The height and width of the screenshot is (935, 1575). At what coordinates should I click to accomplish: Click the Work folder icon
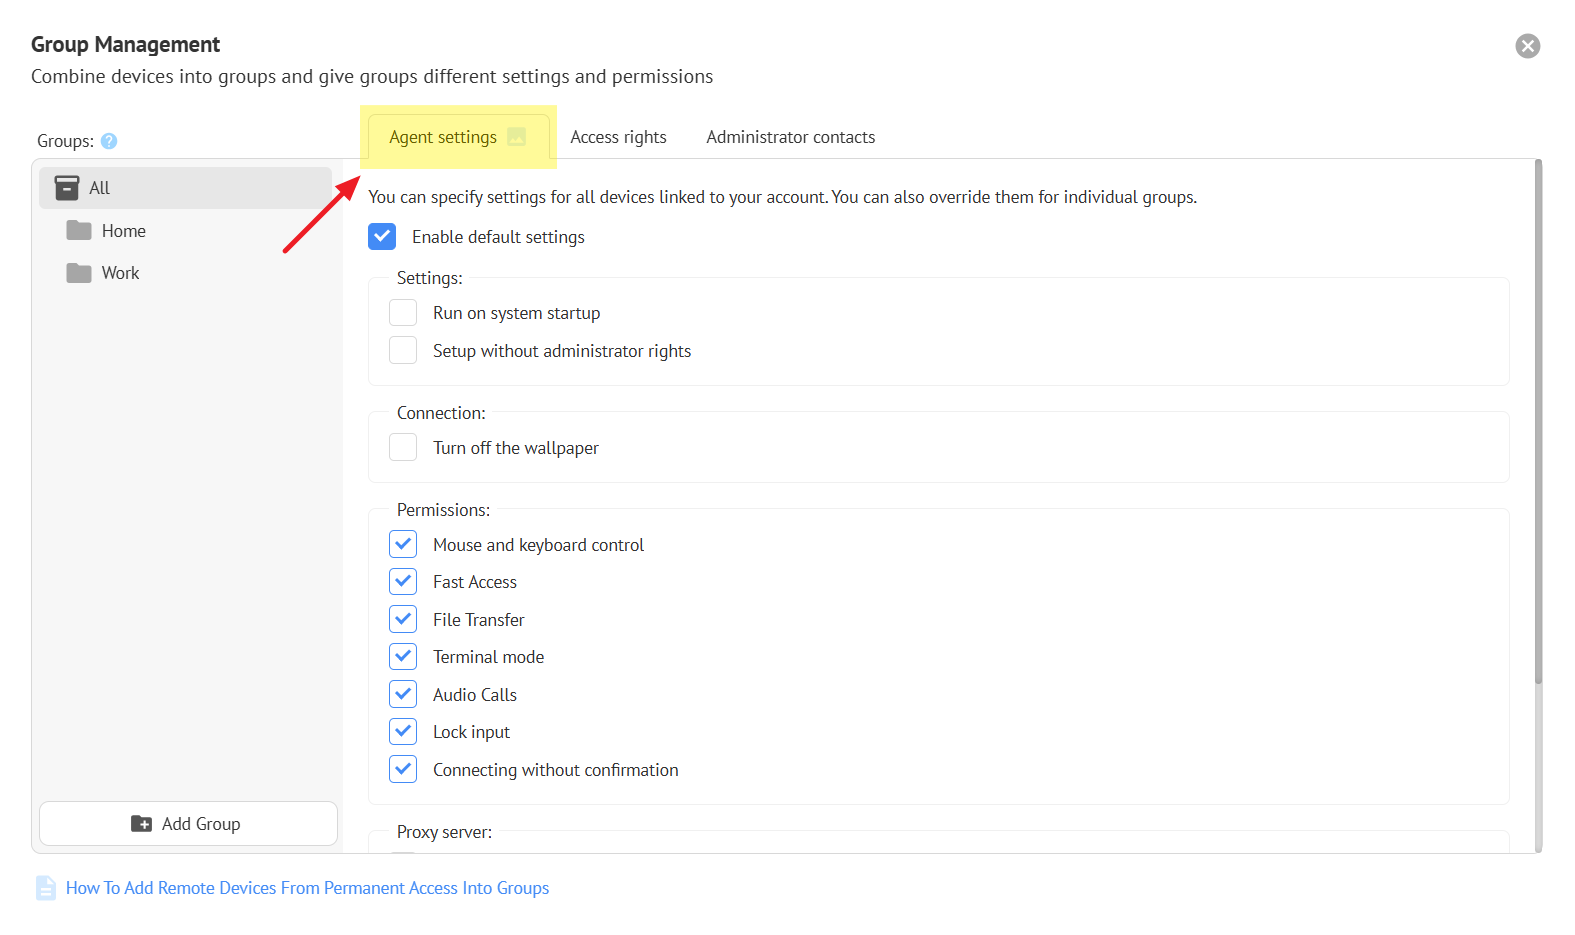[x=79, y=273]
